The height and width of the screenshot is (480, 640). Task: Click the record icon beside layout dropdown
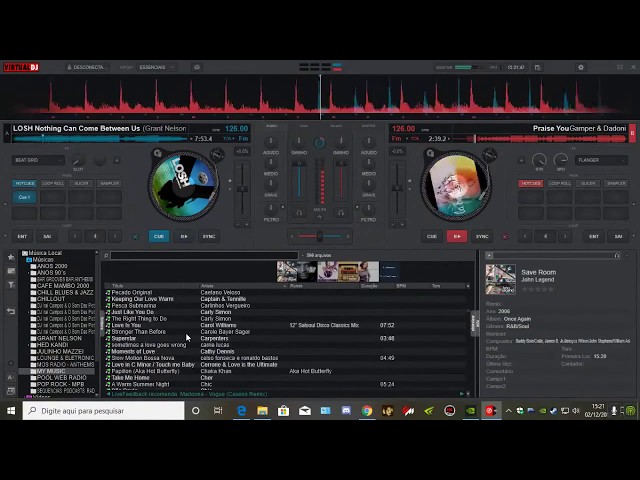(x=197, y=67)
